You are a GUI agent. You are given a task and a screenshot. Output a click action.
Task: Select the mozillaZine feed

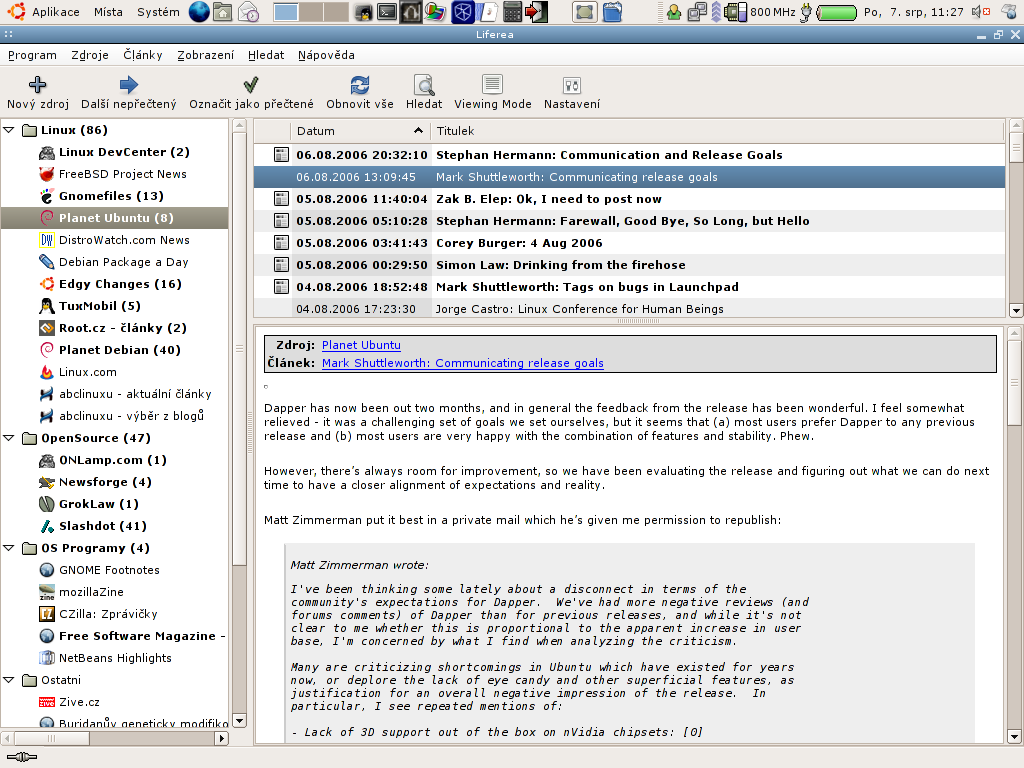[91, 592]
